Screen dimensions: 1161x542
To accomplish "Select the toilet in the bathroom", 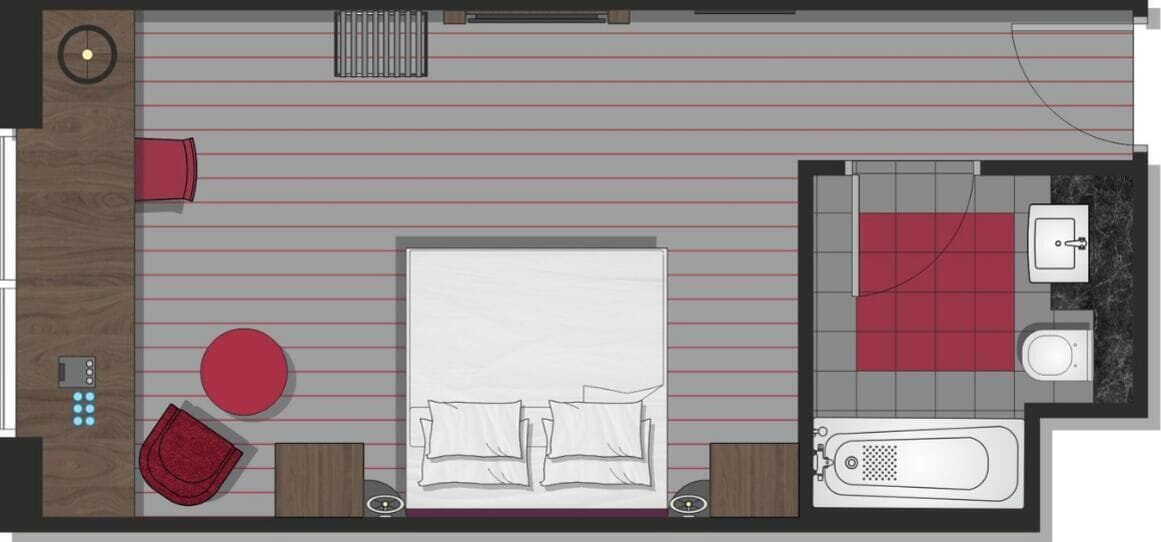I will pyautogui.click(x=1057, y=355).
